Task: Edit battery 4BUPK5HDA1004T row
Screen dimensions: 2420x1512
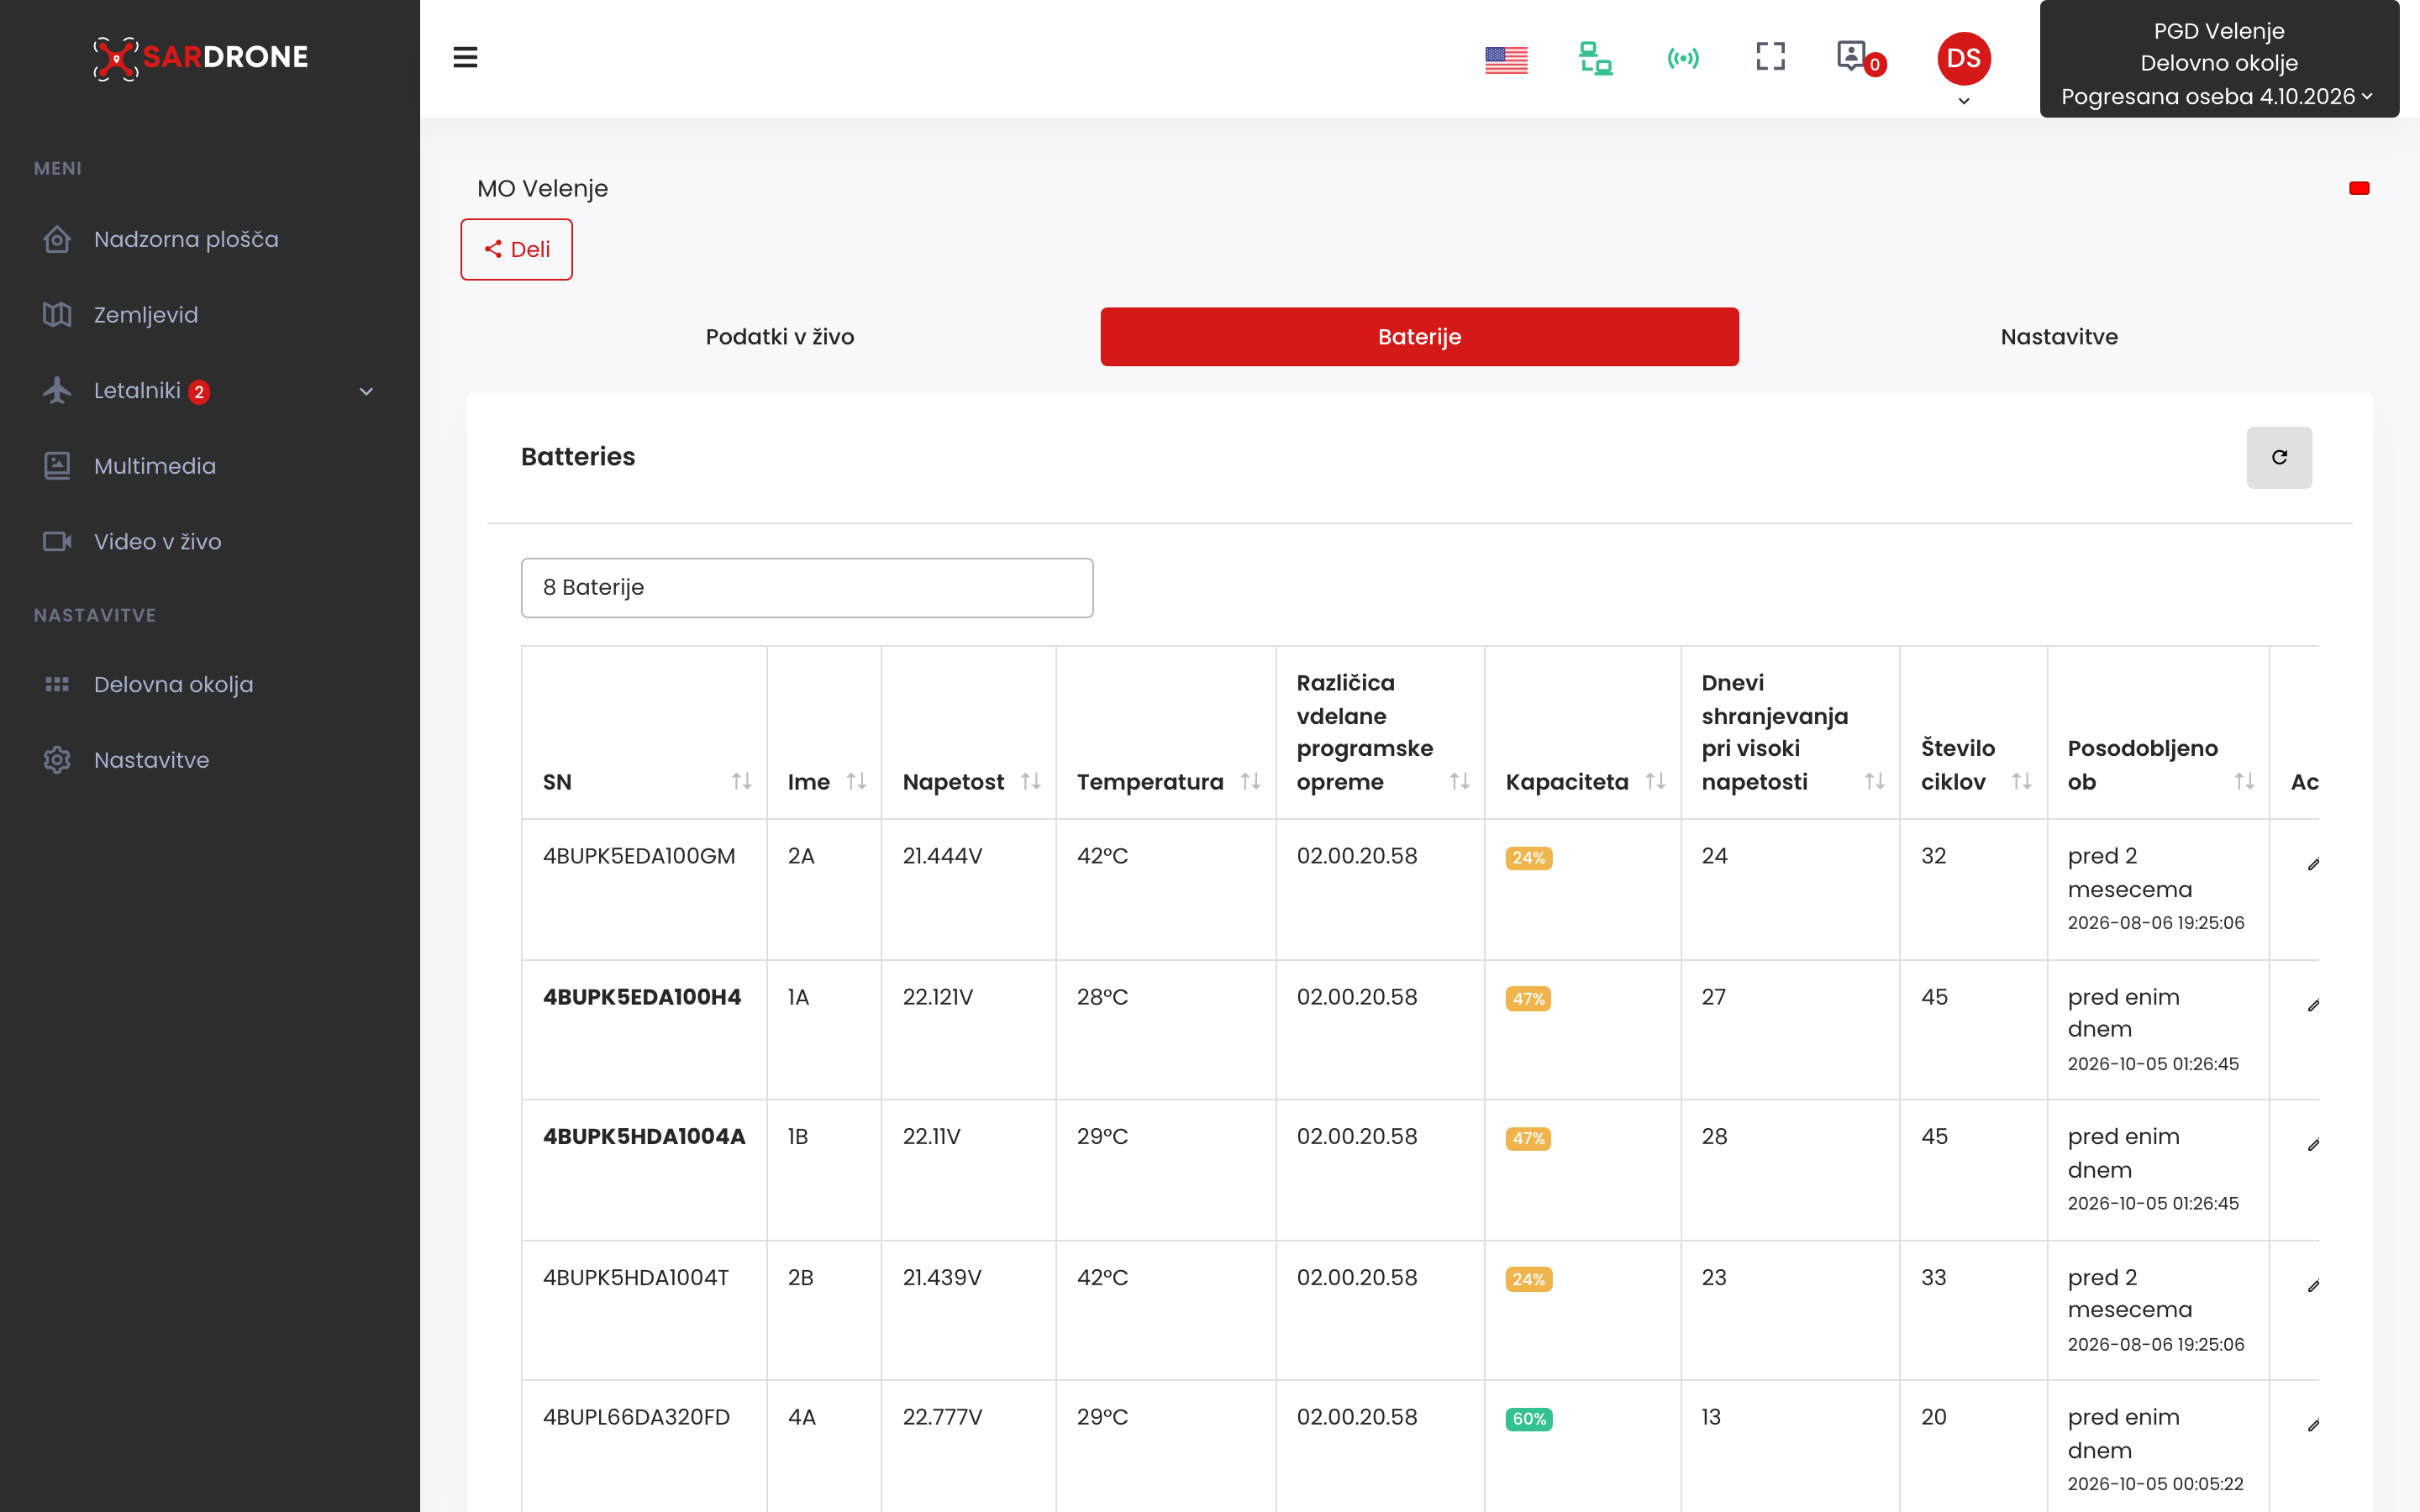Action: [2313, 1286]
